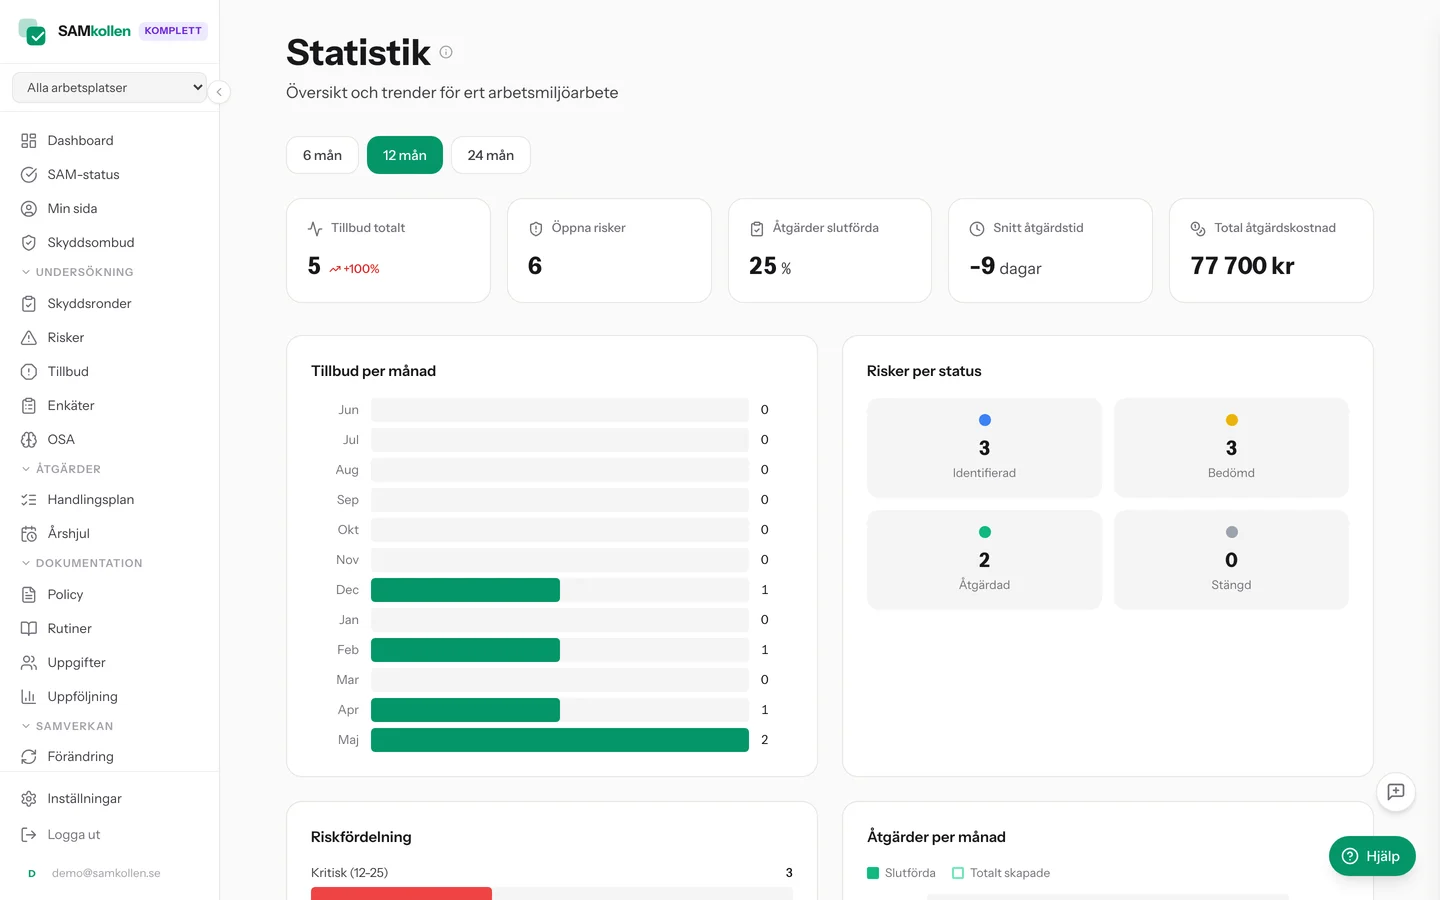Click the KOMPLETT plan badge
This screenshot has width=1440, height=900.
pos(173,31)
